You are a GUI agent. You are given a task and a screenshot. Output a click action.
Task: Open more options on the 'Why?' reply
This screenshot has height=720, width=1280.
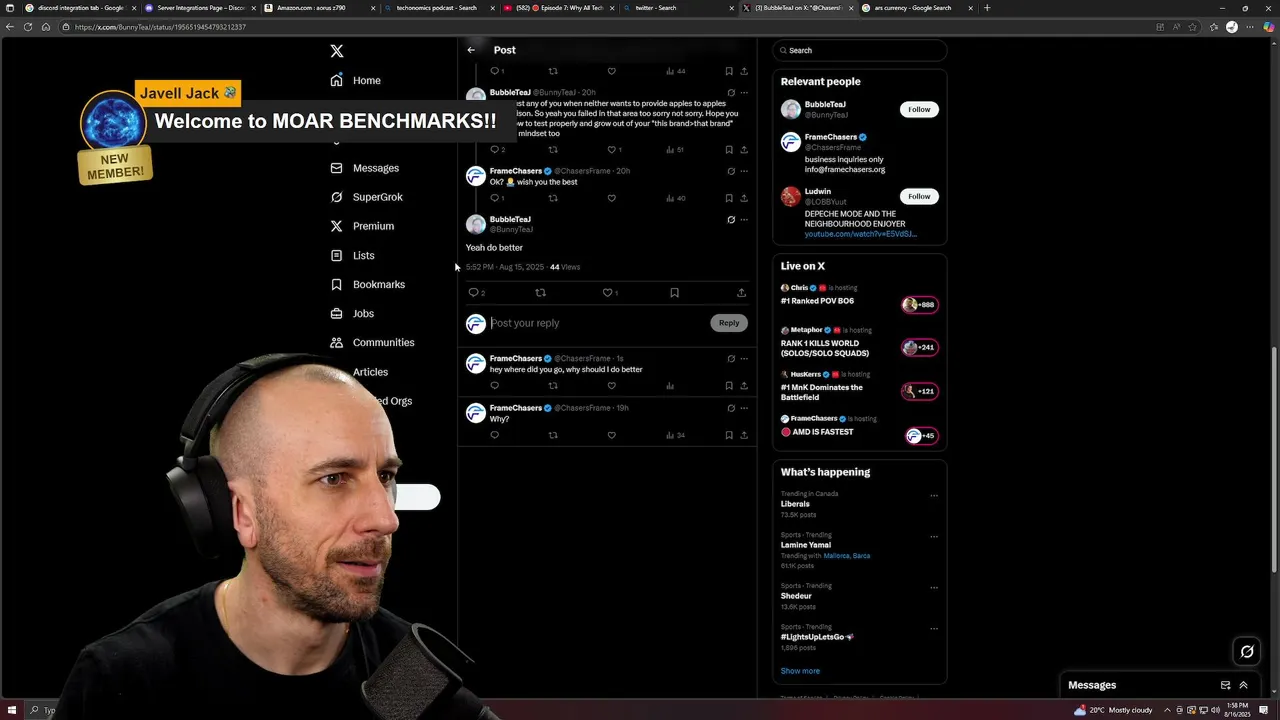pyautogui.click(x=744, y=408)
